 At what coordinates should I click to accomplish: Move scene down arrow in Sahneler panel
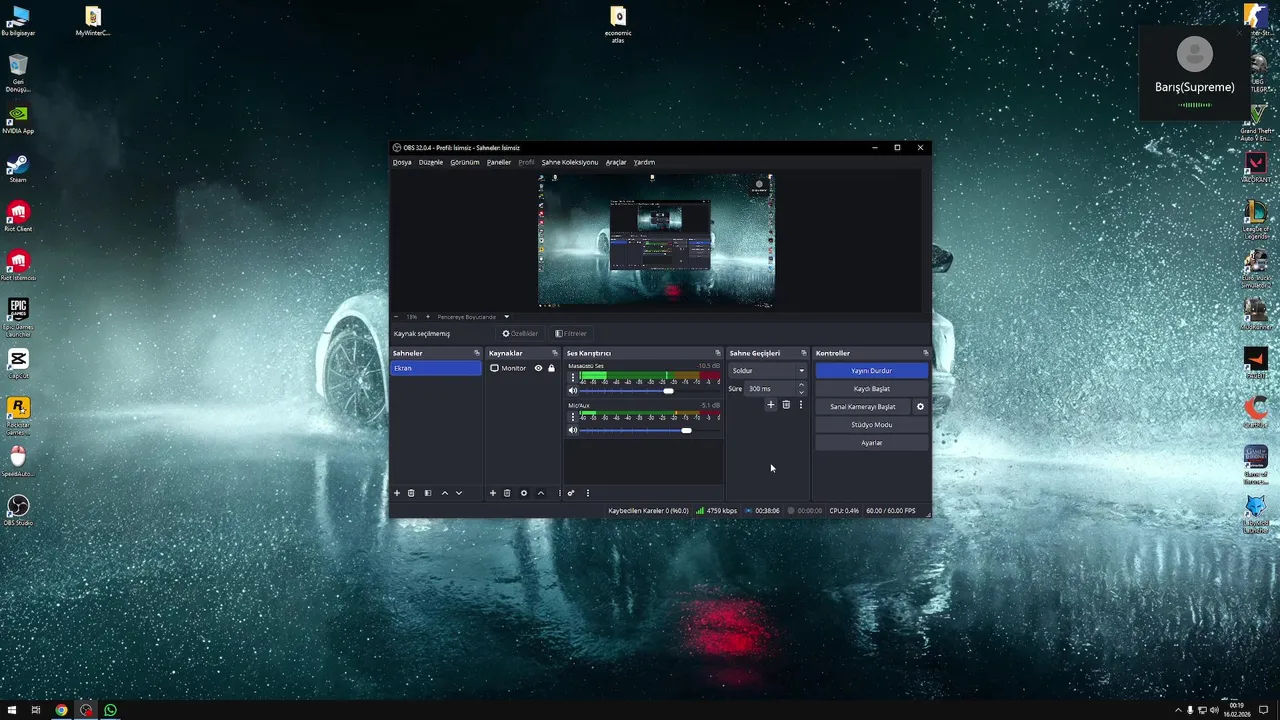(459, 493)
